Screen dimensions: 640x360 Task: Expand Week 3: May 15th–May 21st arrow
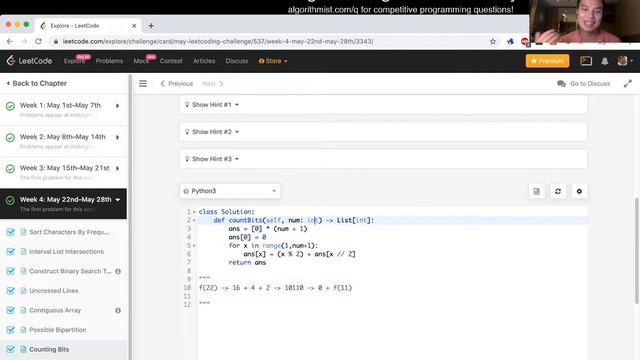click(x=118, y=168)
